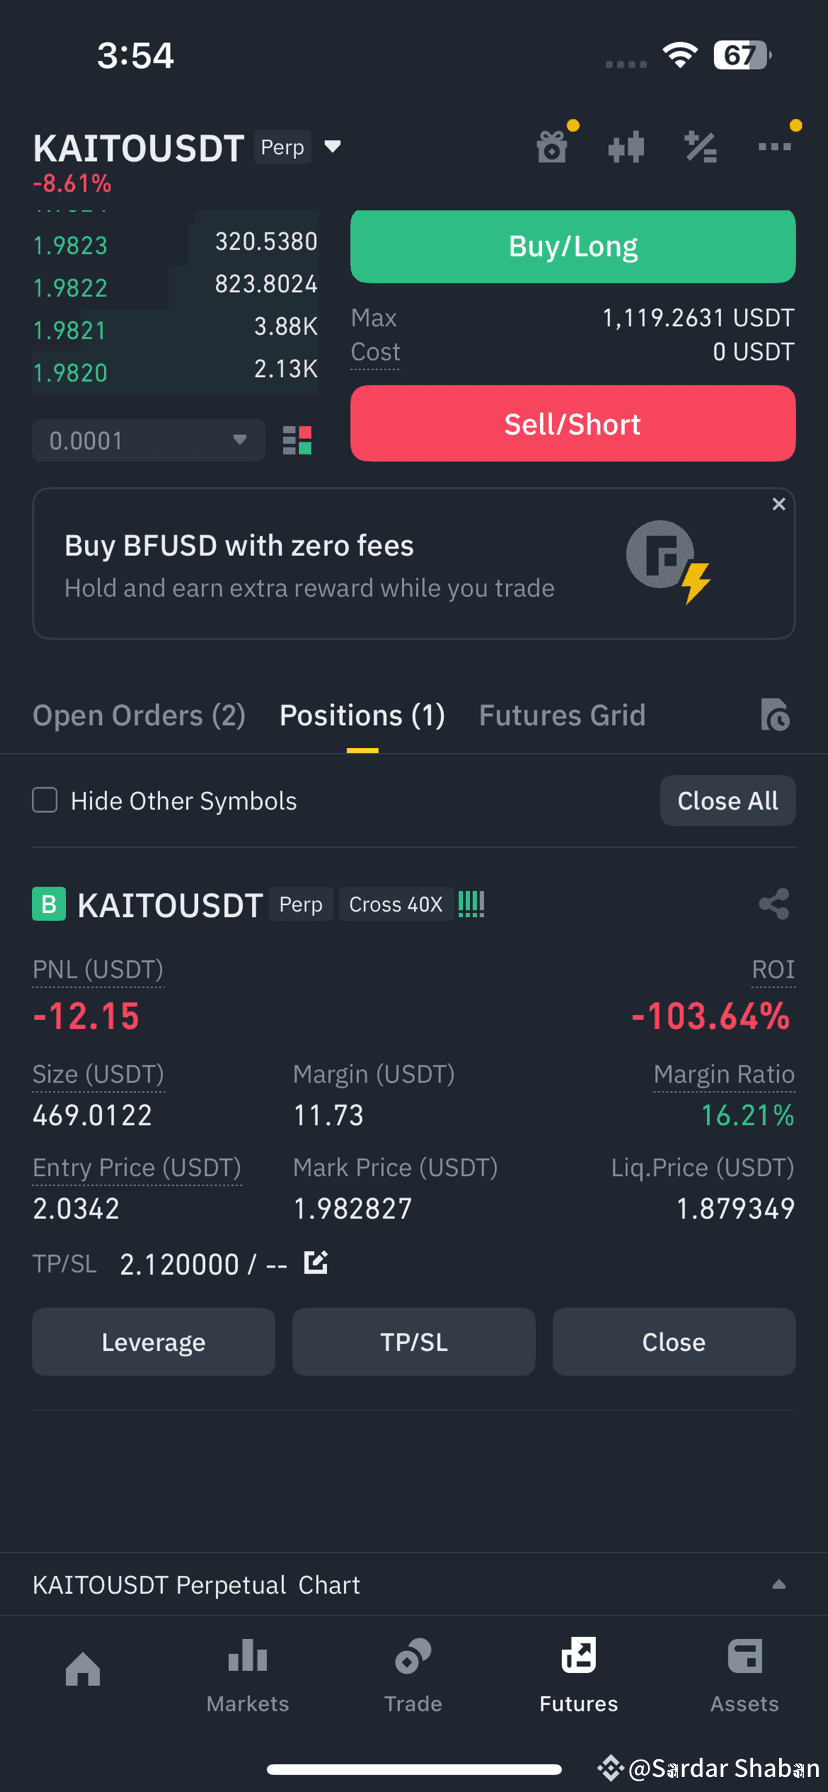The height and width of the screenshot is (1792, 828).
Task: Tap the Cross 40X margin badge
Action: 396,904
